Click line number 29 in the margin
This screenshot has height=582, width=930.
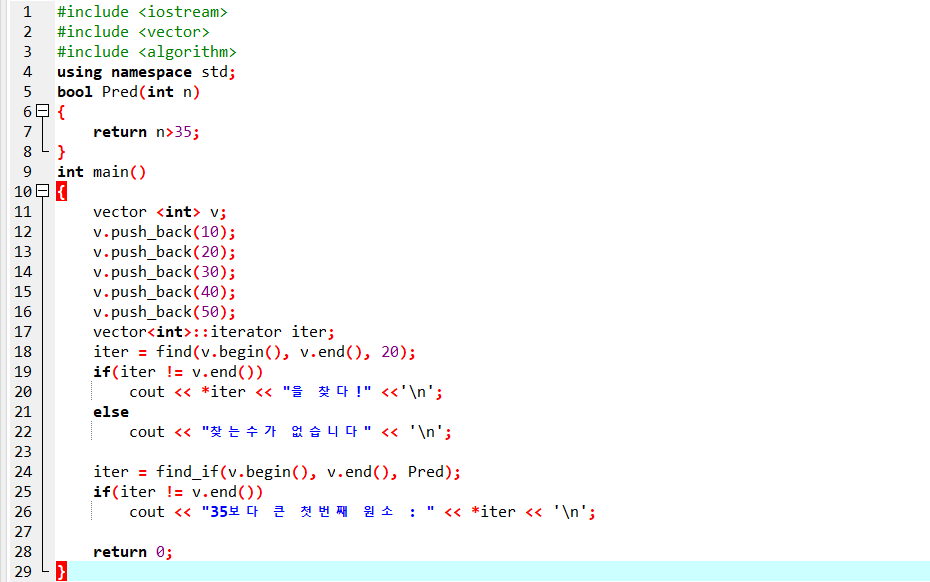coord(23,572)
